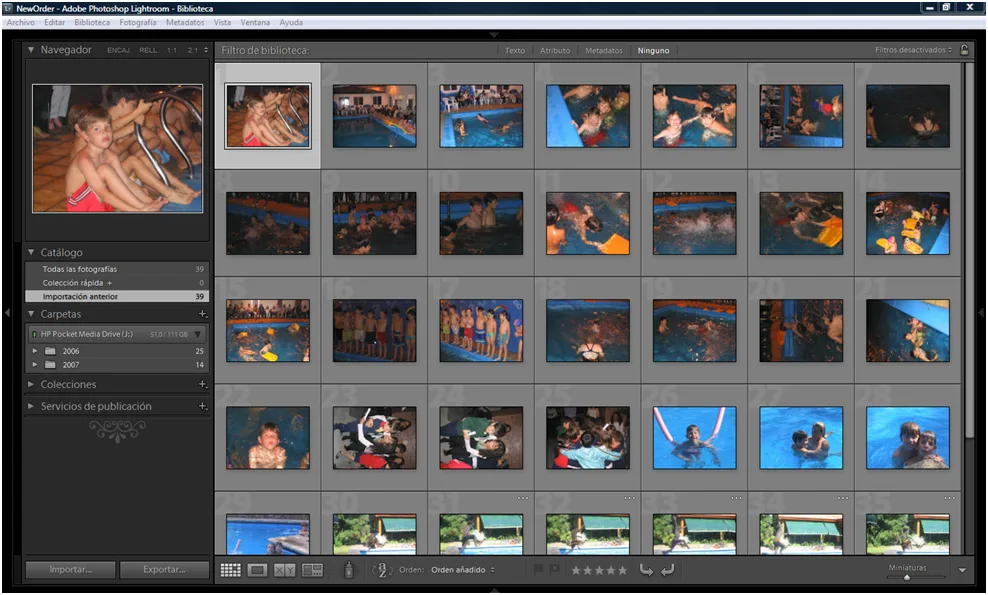Click the add folder plus icon
Screen dimensions: 988x595
coord(203,313)
